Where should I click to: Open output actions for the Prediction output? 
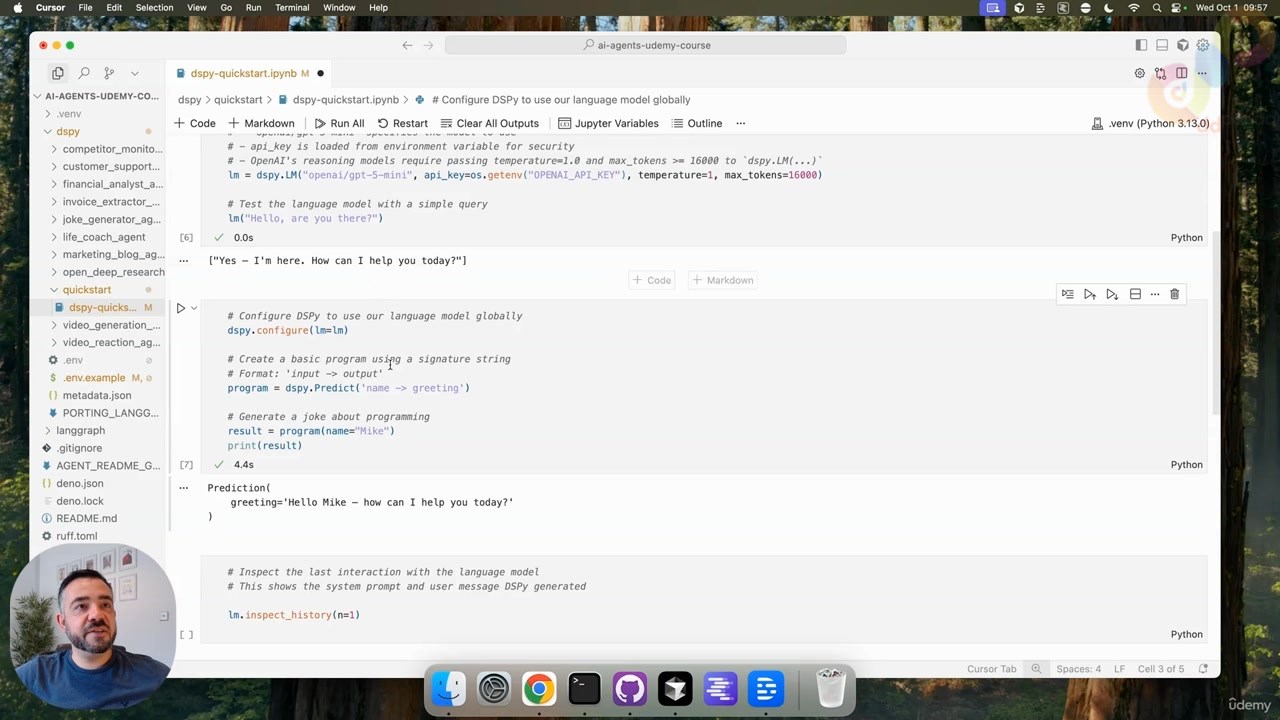pyautogui.click(x=184, y=488)
